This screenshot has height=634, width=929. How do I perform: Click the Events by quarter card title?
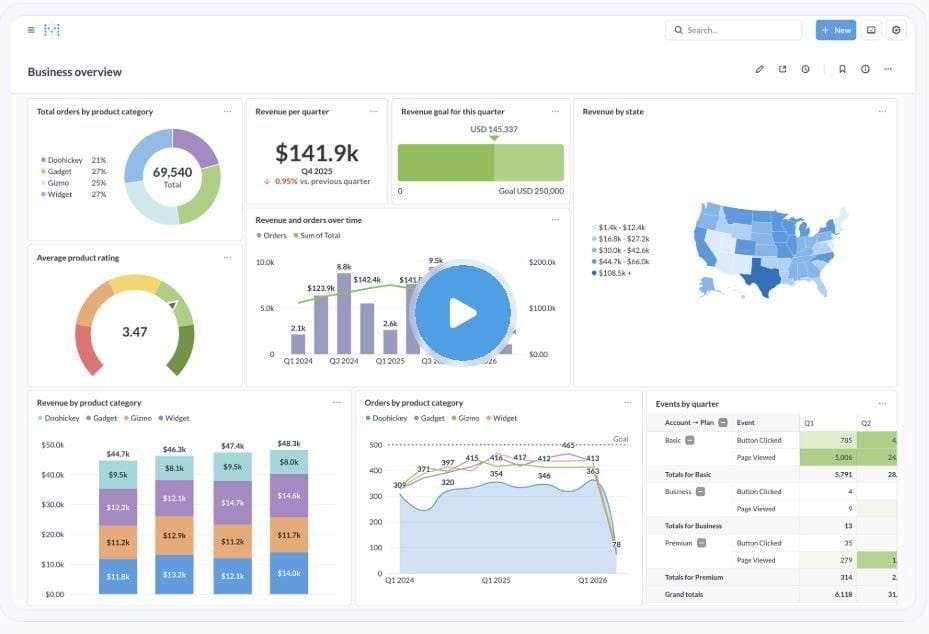(687, 404)
